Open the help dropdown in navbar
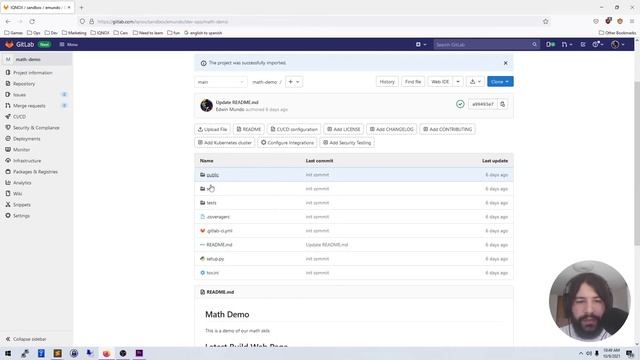 pos(598,44)
